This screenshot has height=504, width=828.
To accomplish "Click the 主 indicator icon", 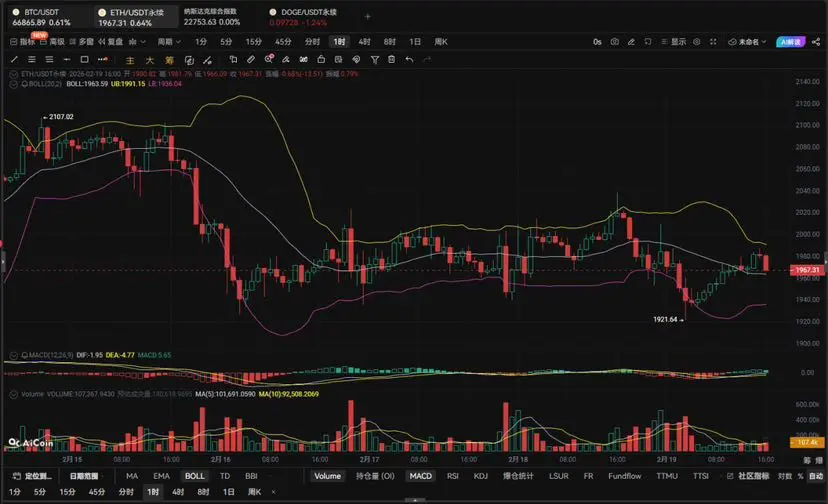I will (130, 60).
